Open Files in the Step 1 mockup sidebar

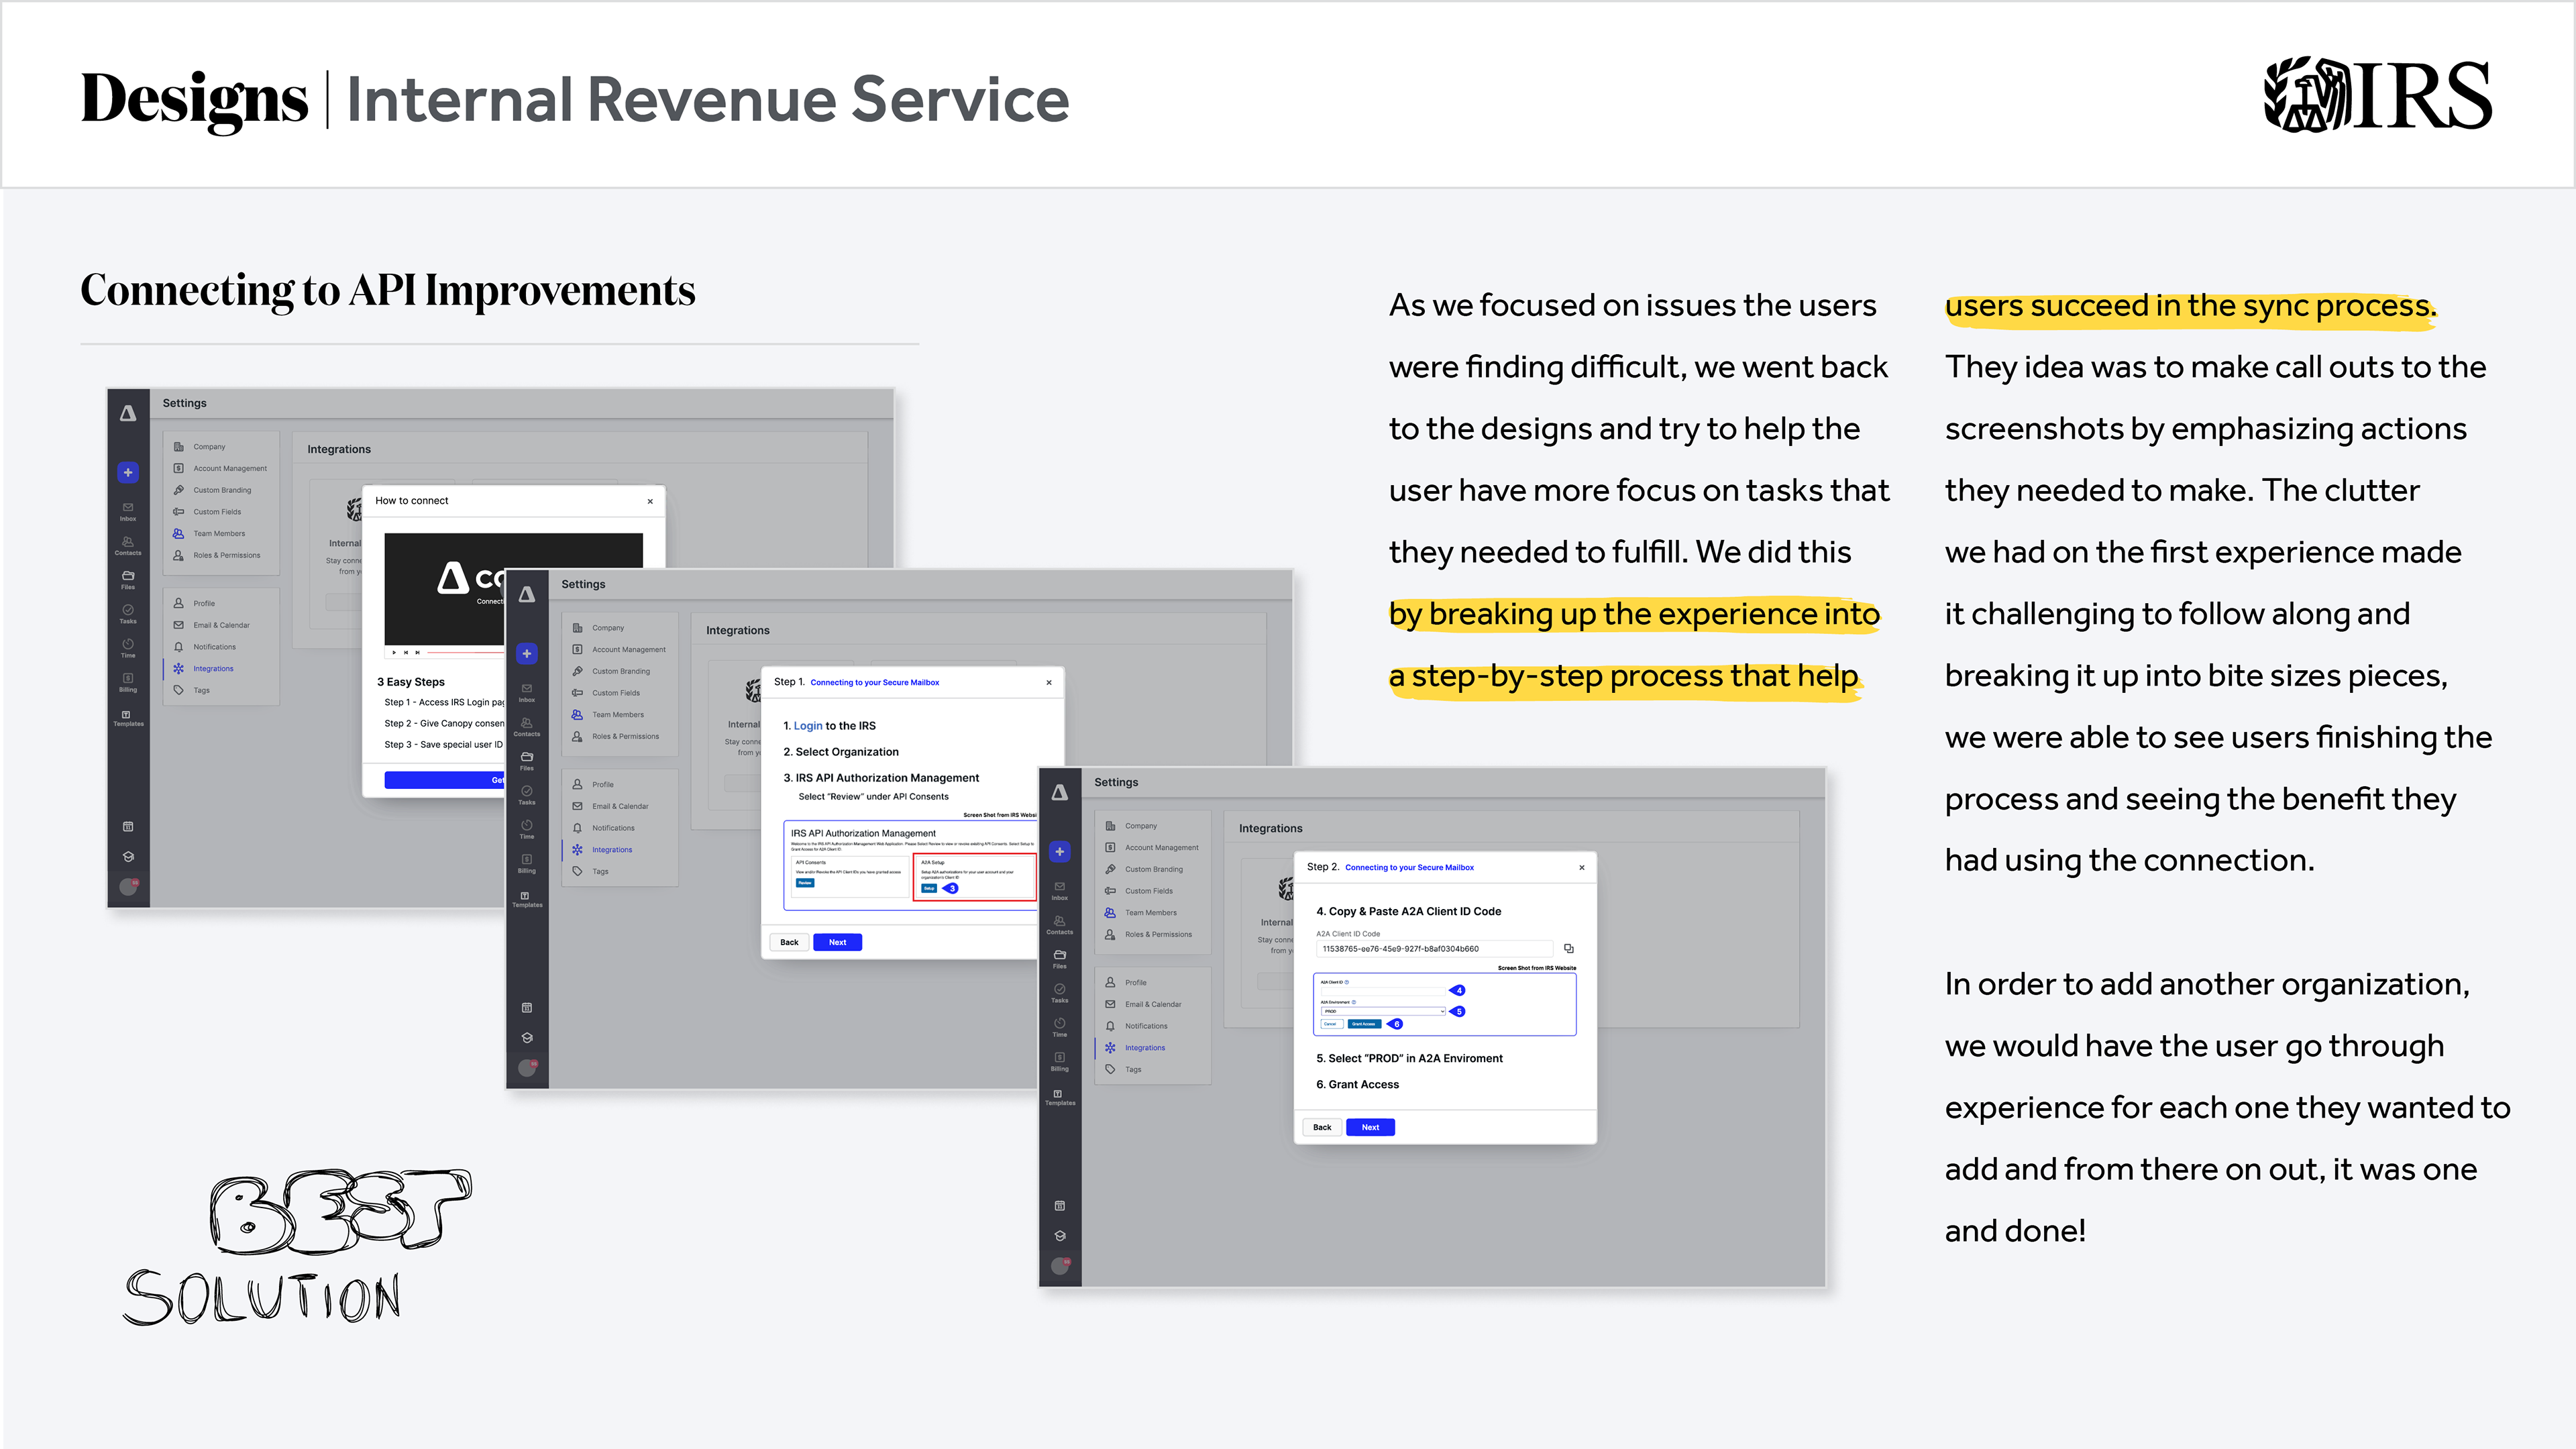pos(527,761)
